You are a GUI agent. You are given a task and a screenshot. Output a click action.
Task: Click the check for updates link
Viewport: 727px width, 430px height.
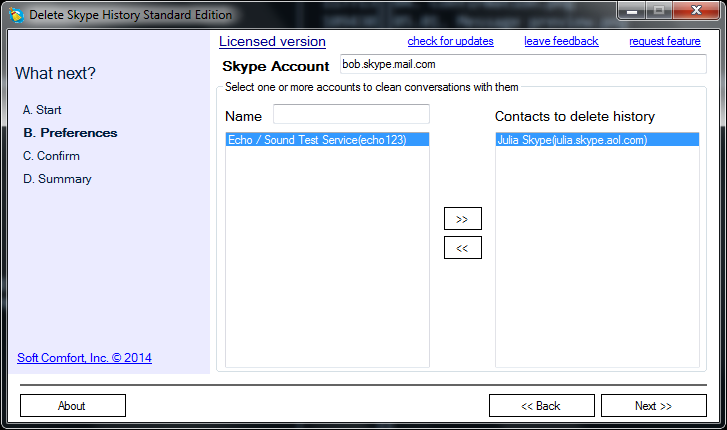pyautogui.click(x=450, y=41)
